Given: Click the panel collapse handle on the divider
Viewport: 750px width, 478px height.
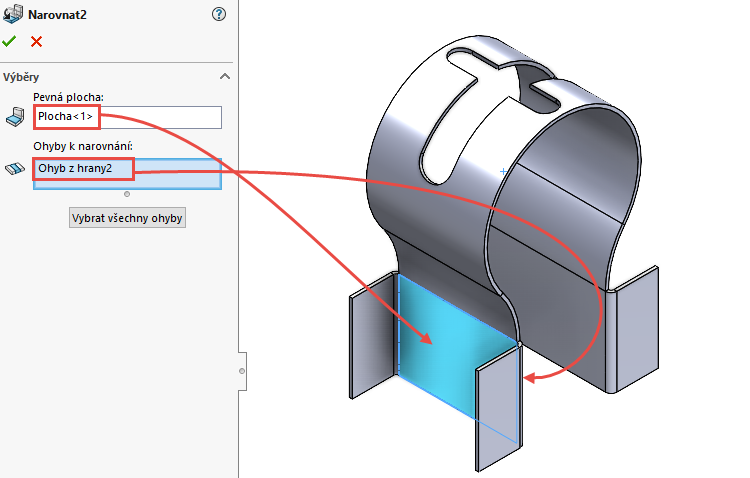Looking at the screenshot, I should [243, 371].
